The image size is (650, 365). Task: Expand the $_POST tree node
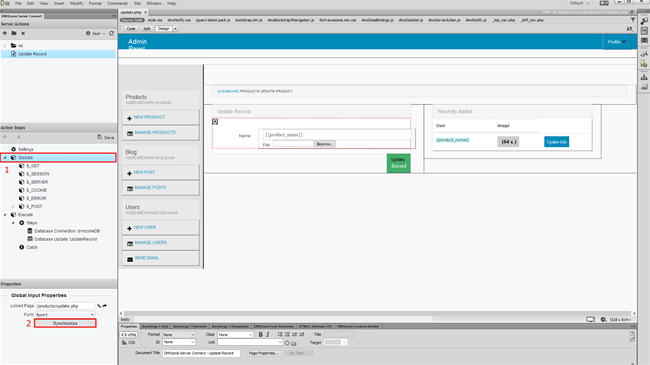13,207
